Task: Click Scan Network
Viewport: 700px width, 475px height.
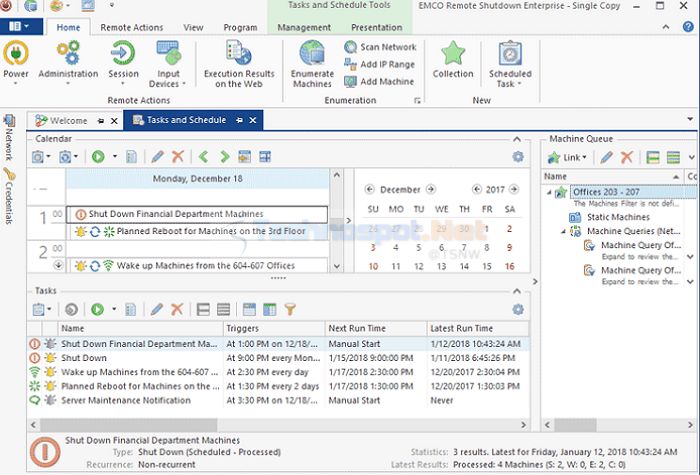Action: [x=380, y=47]
